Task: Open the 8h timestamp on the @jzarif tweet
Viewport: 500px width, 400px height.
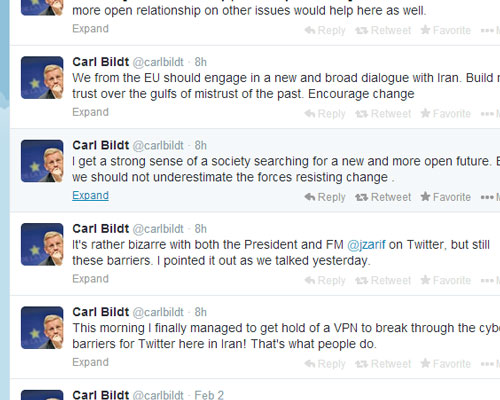Action: coord(201,229)
